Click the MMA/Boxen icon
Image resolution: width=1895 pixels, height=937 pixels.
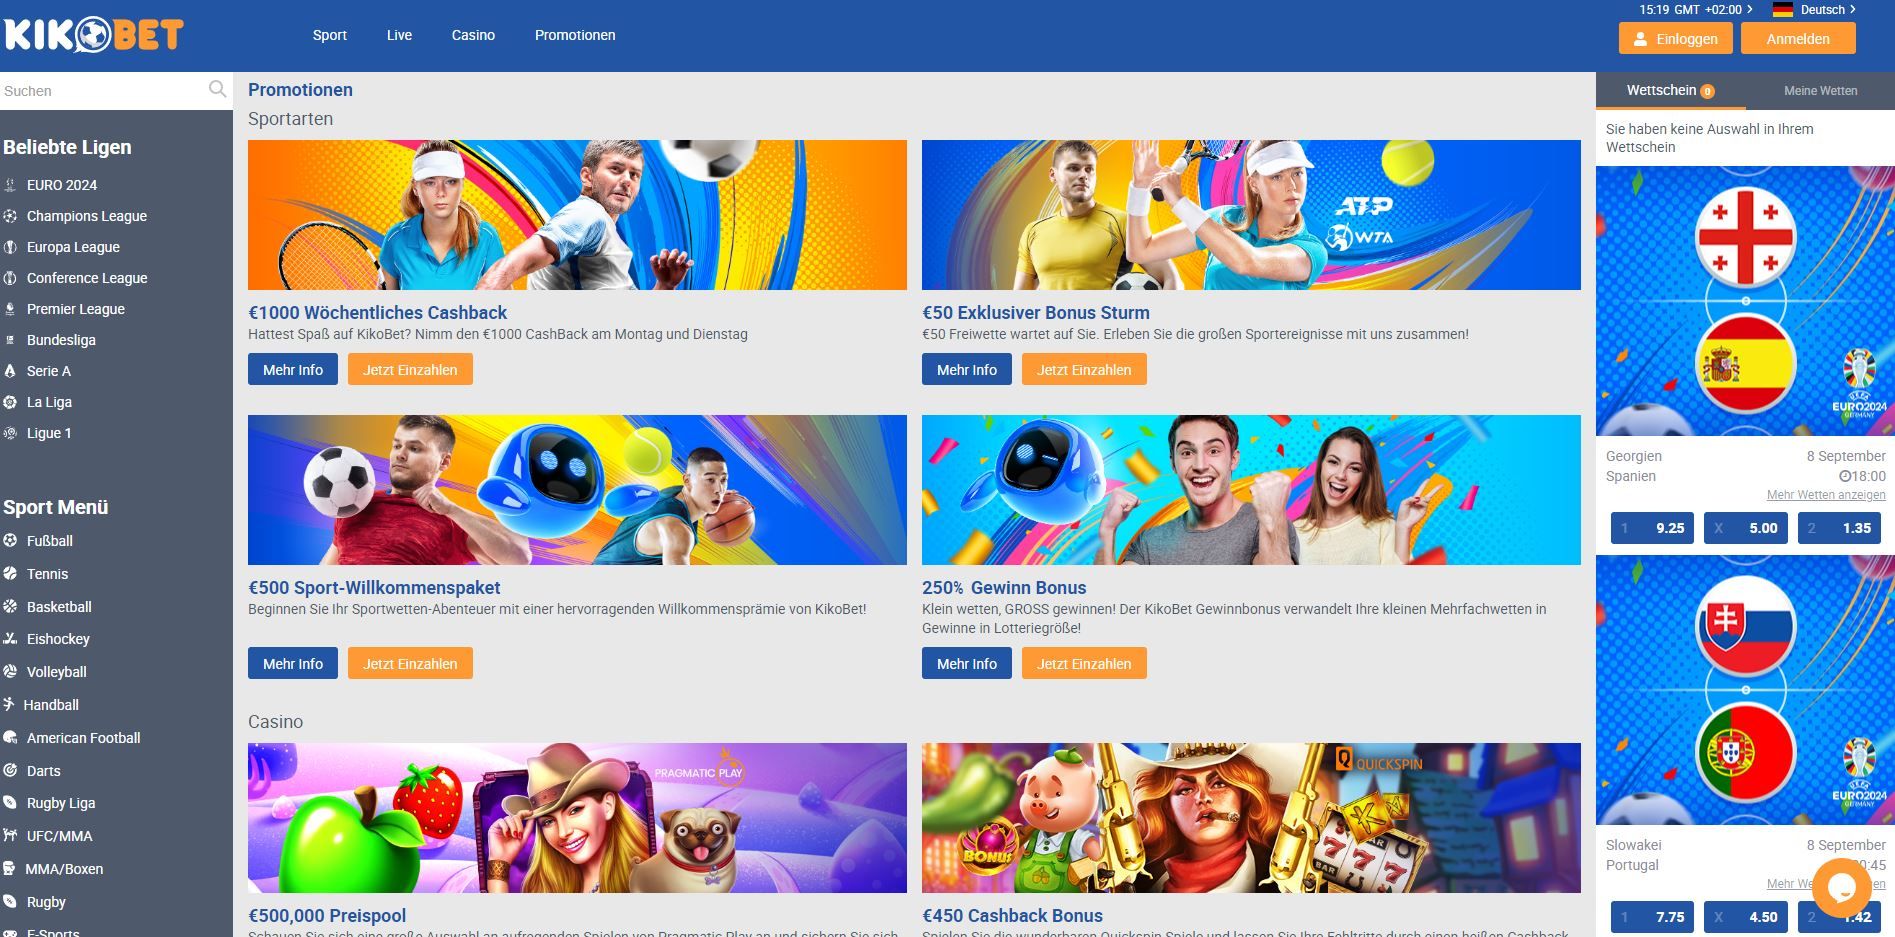coord(9,869)
